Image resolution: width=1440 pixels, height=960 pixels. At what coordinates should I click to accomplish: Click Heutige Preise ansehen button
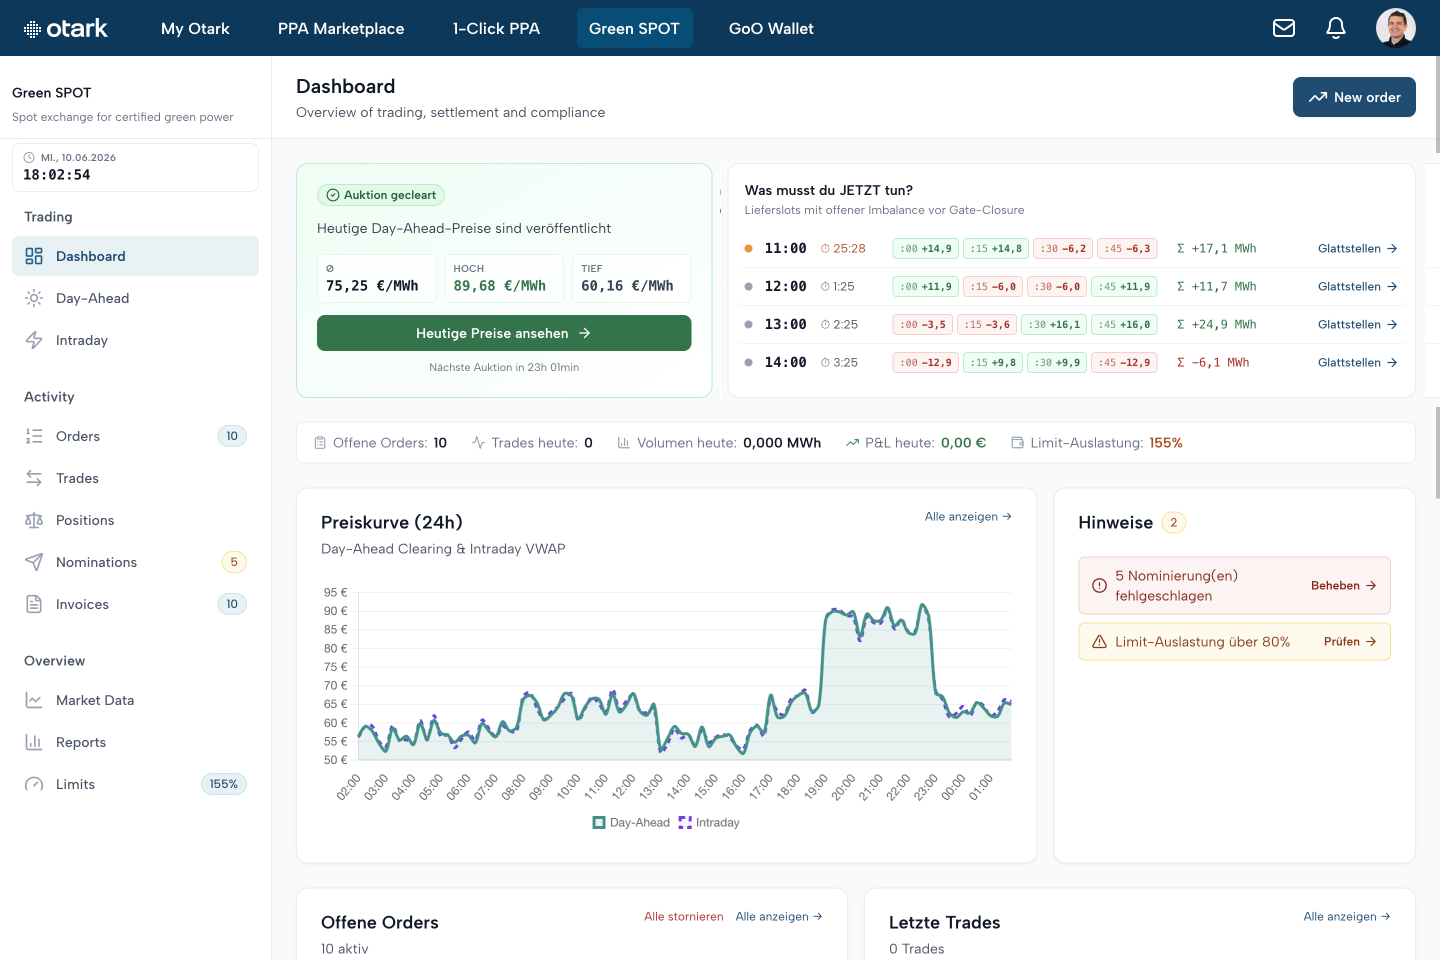[504, 333]
